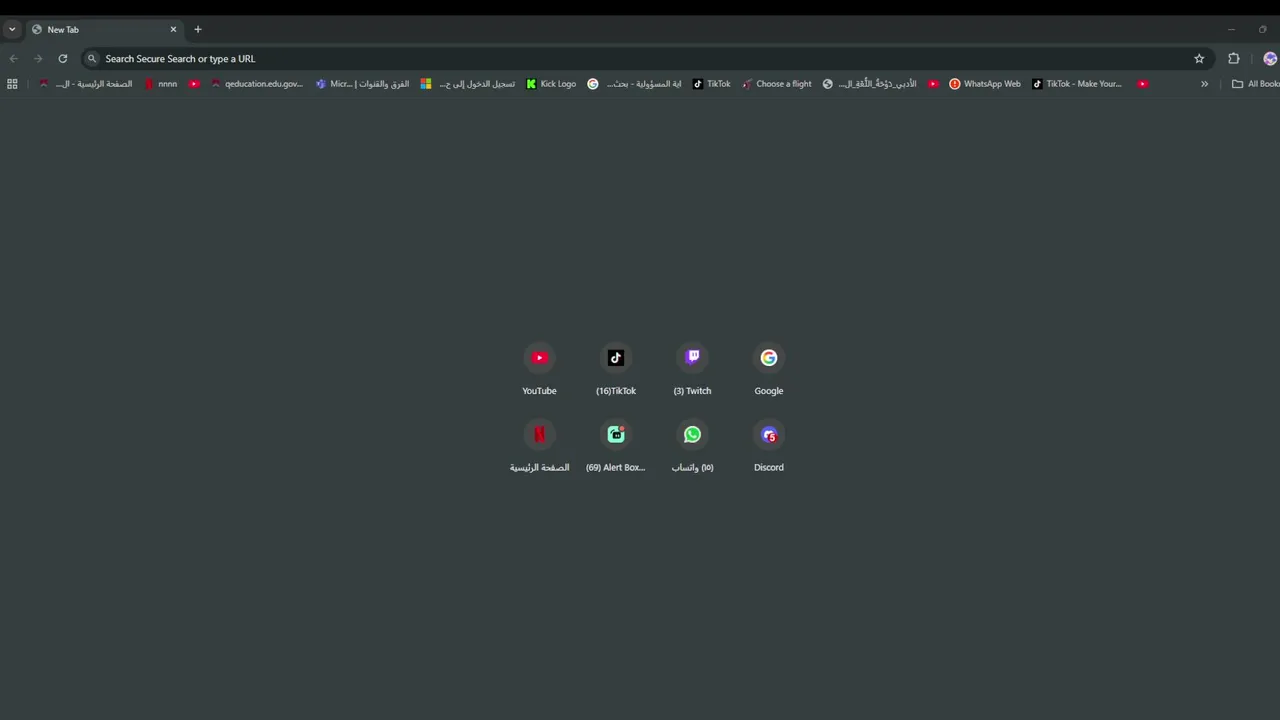
Task: Open the (3) Twitch shortcut tile
Action: click(x=692, y=369)
